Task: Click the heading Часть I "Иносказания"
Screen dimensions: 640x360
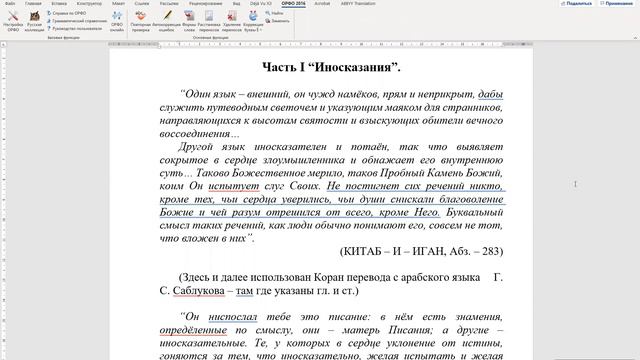Action: tap(331, 67)
